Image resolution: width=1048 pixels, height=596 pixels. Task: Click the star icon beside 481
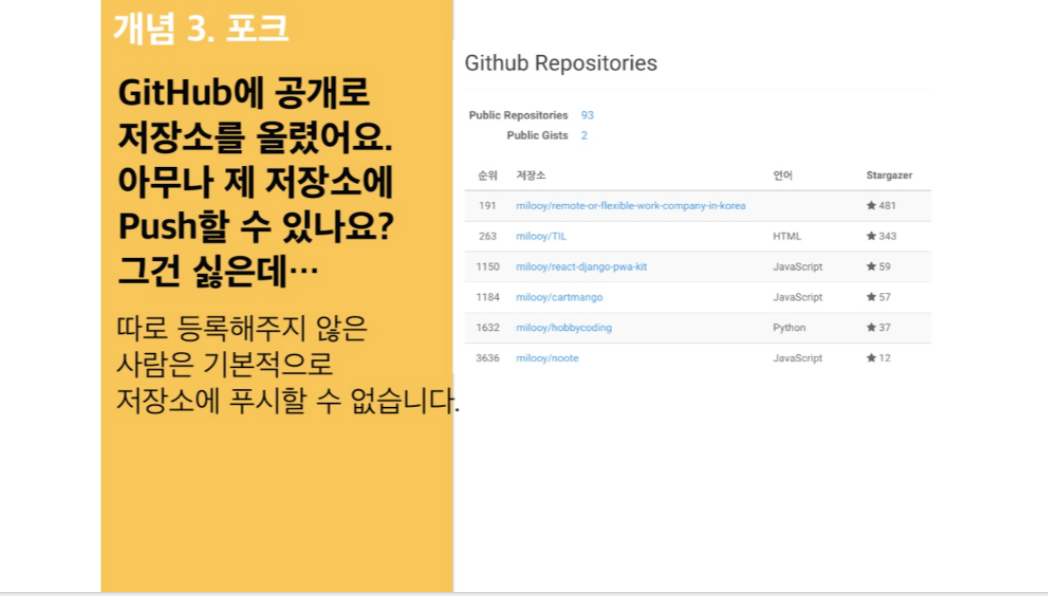[871, 205]
